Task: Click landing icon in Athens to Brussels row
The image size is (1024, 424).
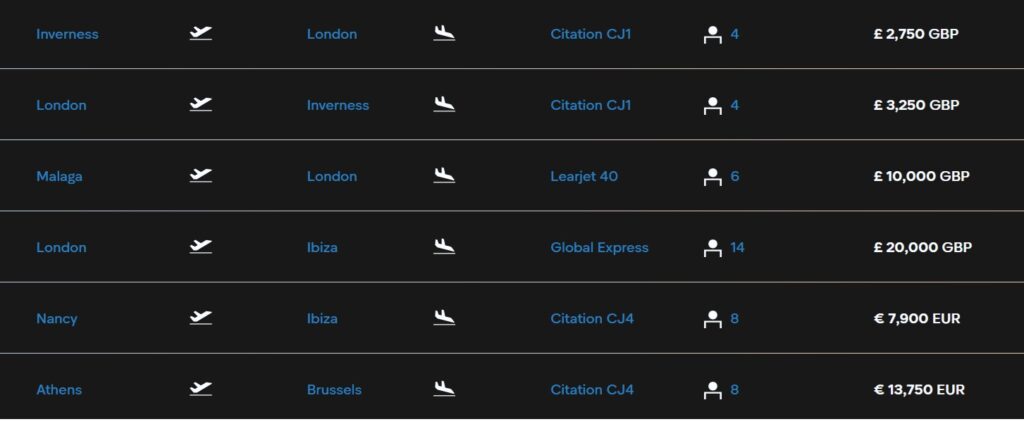Action: coord(444,389)
